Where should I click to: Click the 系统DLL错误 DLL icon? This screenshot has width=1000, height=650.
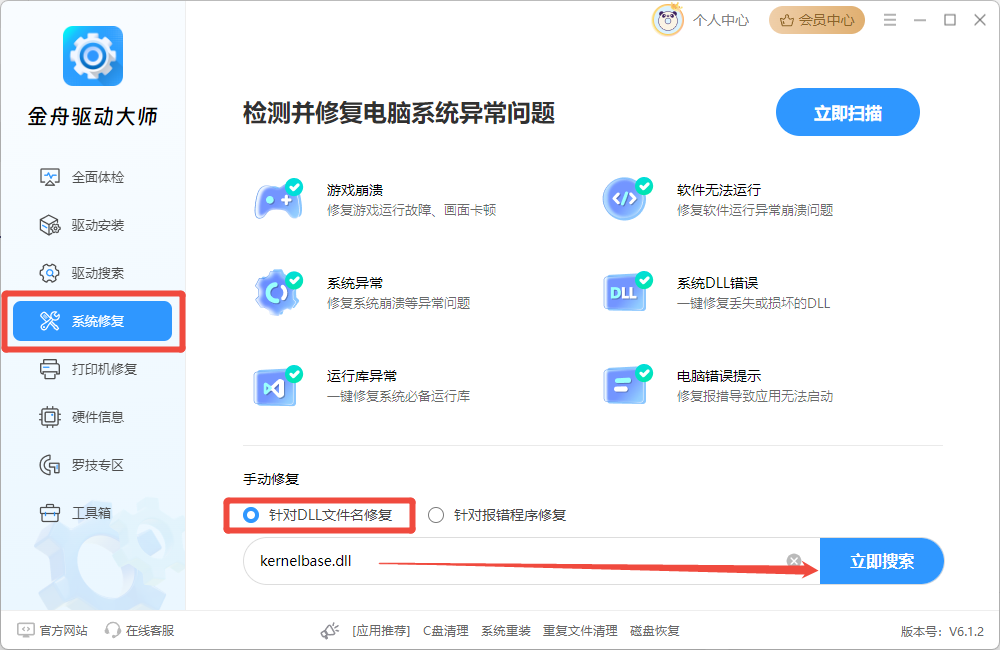click(627, 292)
